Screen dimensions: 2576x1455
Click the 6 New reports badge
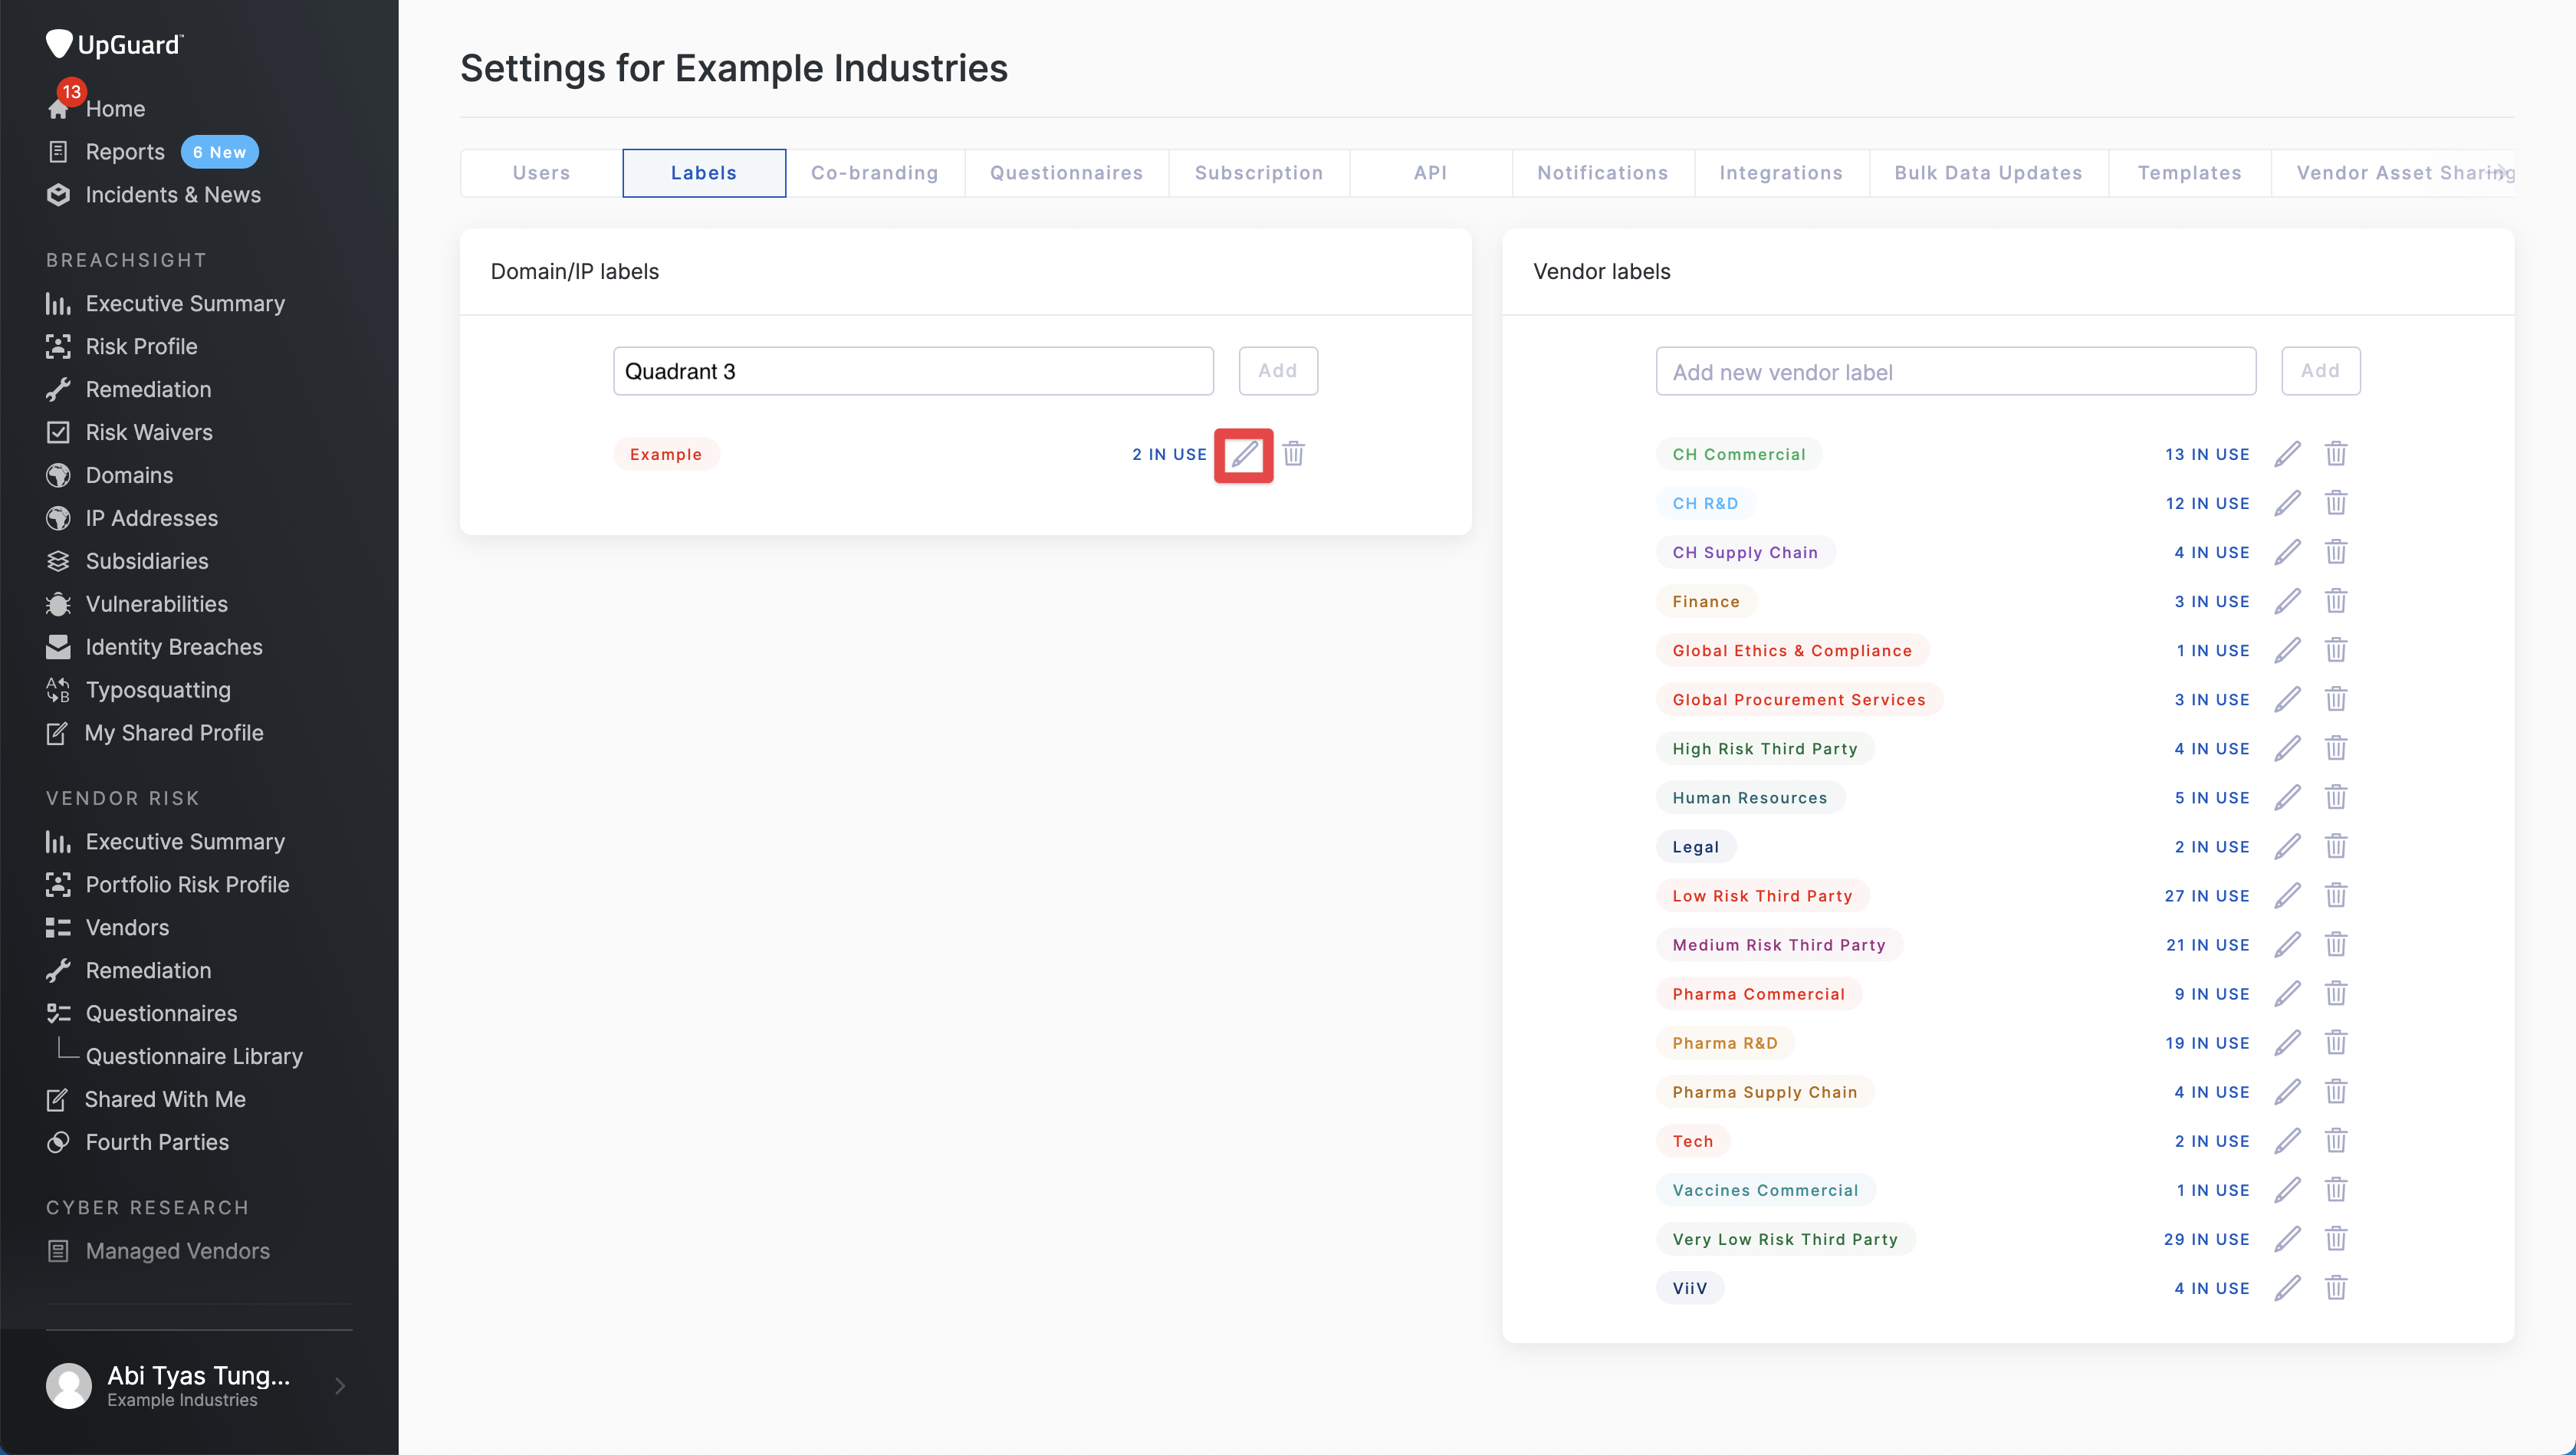(219, 152)
